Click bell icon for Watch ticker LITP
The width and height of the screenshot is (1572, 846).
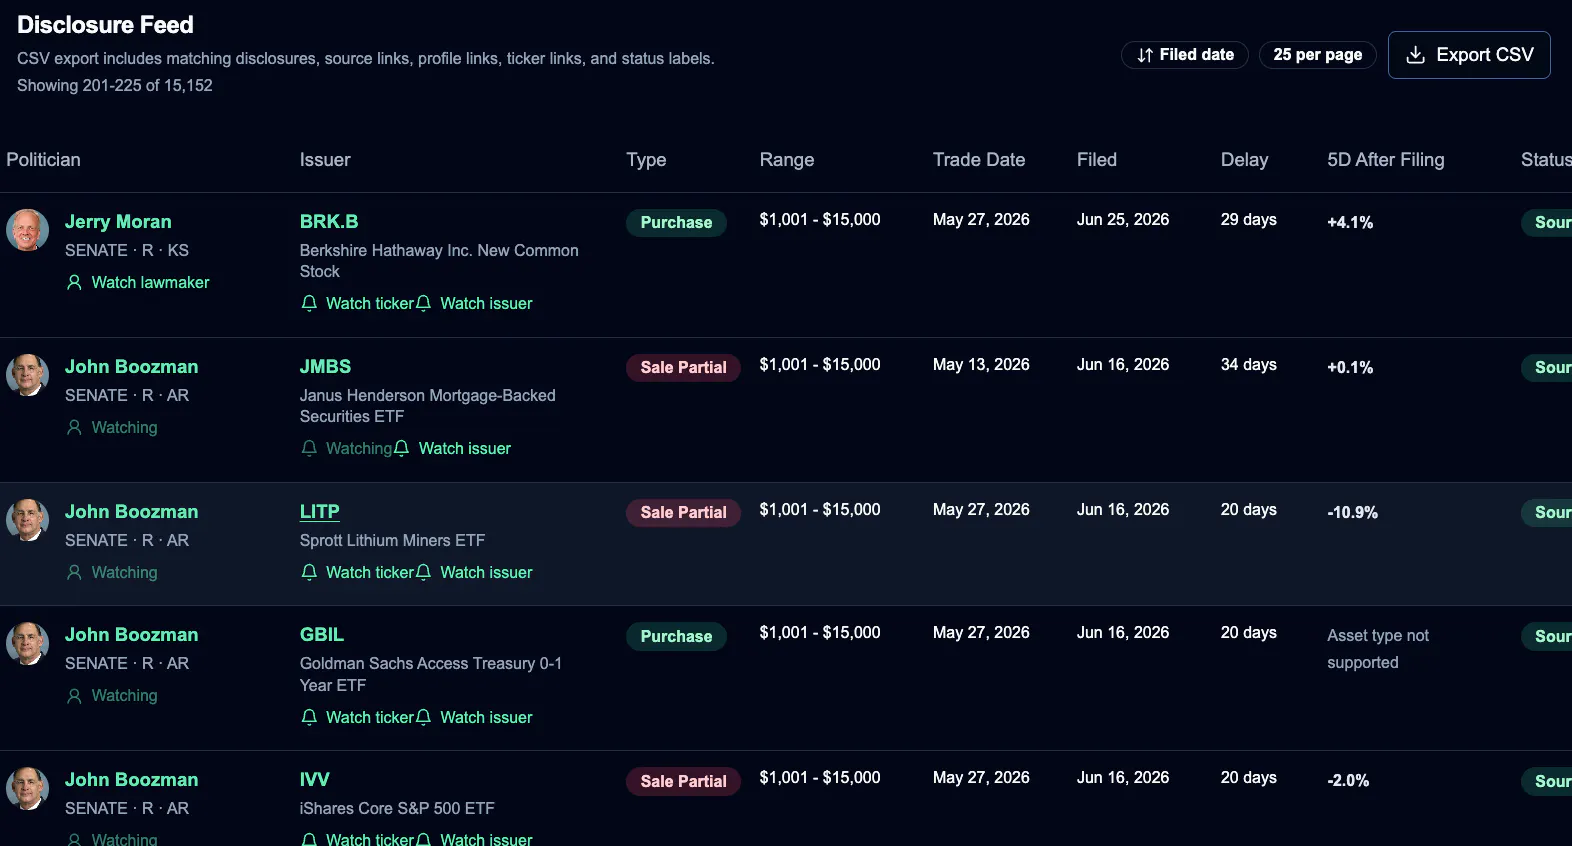[x=309, y=572]
